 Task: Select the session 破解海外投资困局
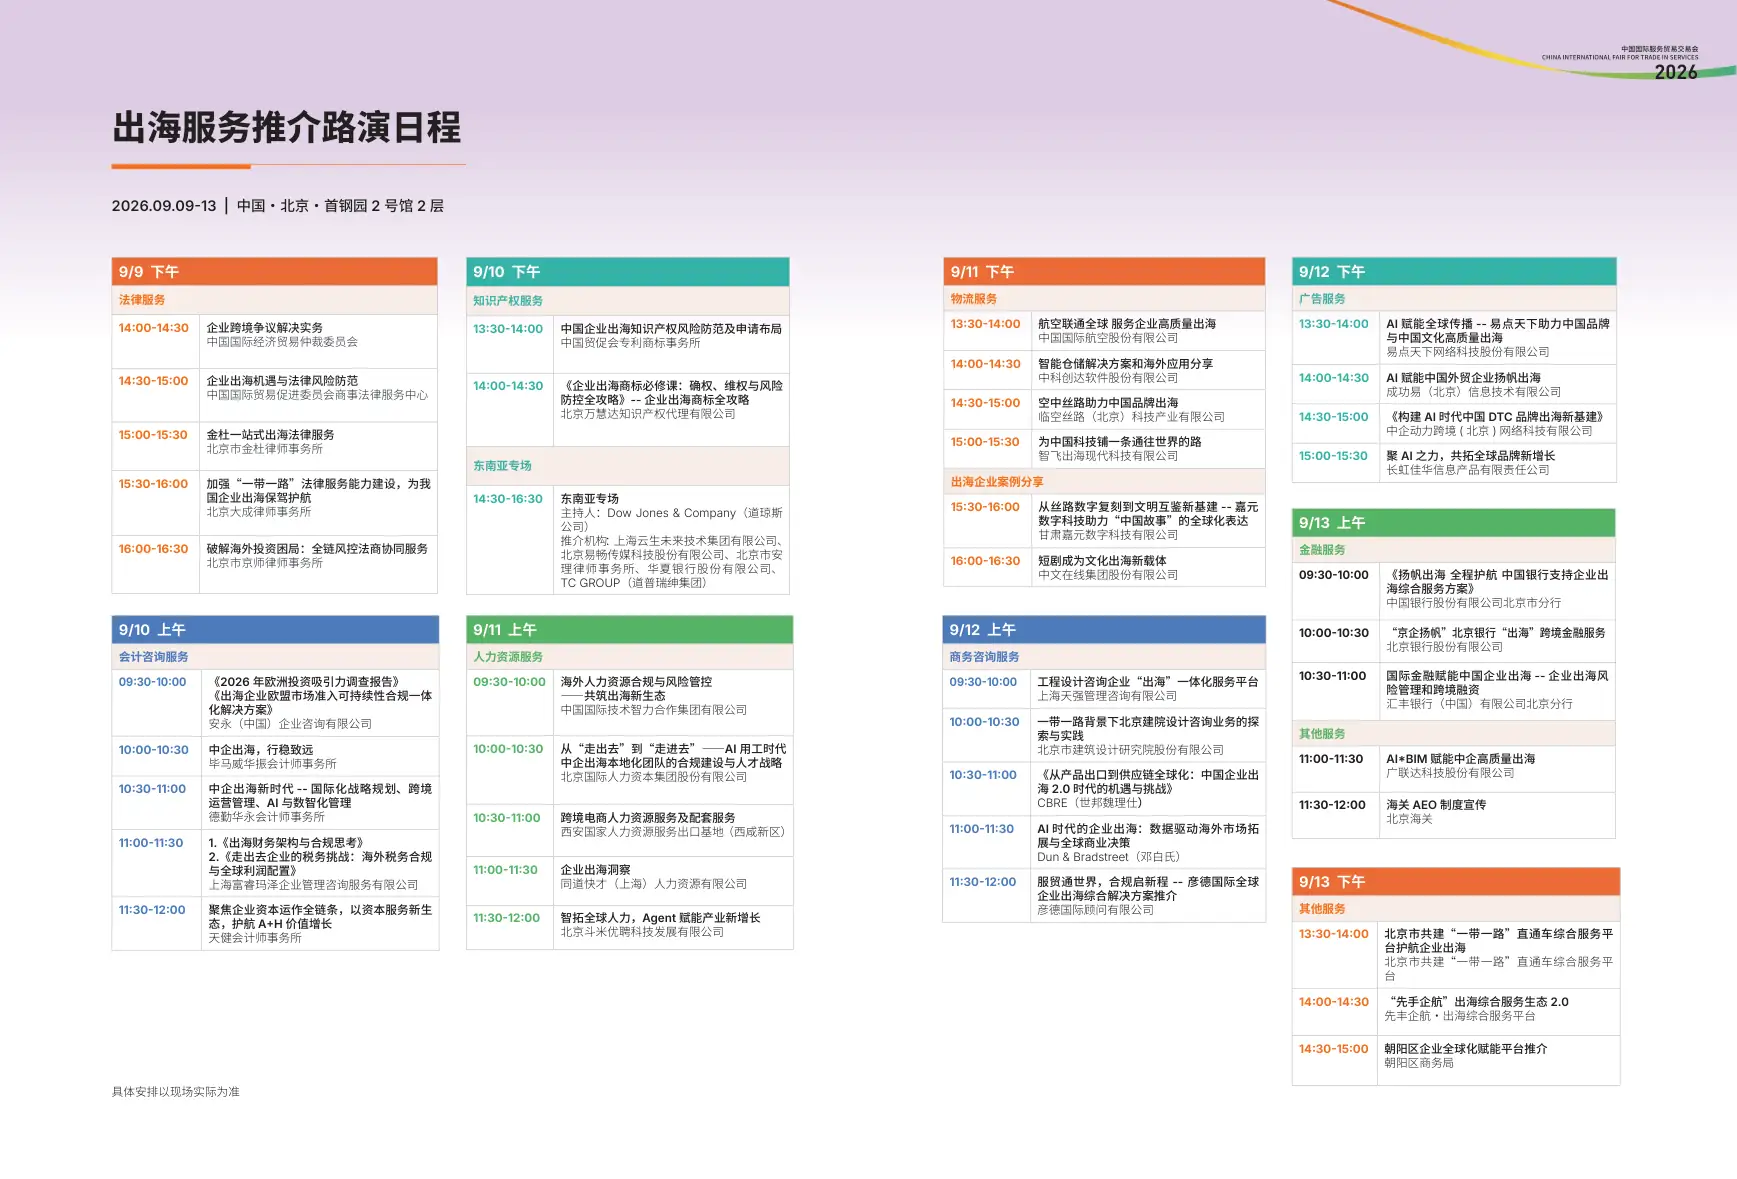pyautogui.click(x=317, y=549)
